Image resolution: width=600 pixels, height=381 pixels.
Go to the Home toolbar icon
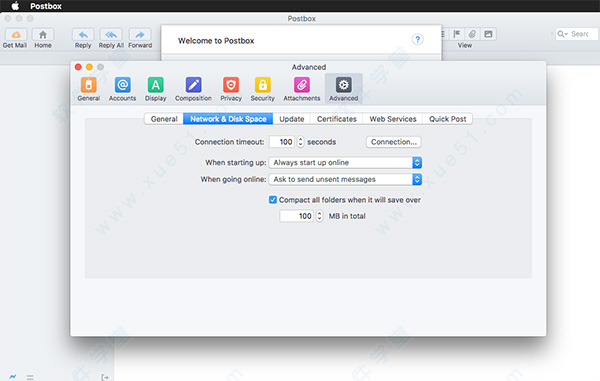43,35
